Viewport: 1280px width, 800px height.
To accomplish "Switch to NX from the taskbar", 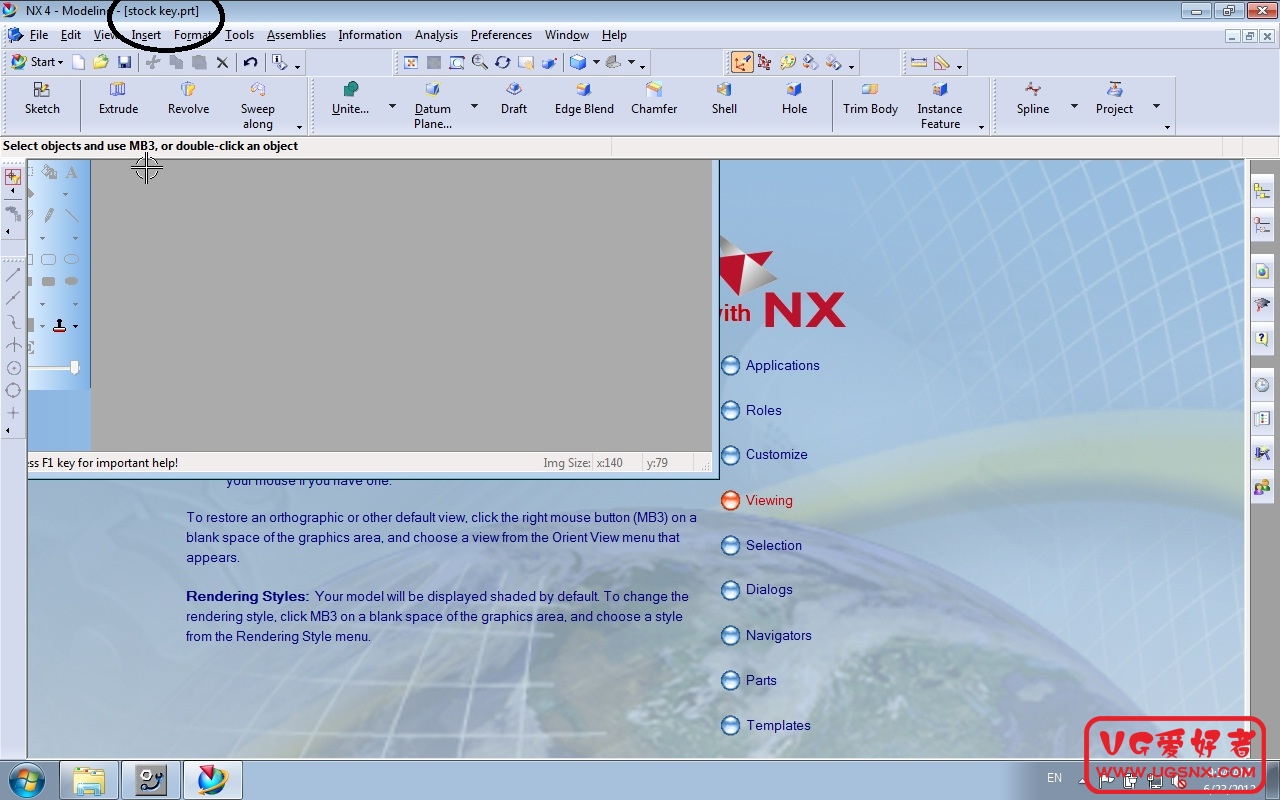I will pos(212,779).
